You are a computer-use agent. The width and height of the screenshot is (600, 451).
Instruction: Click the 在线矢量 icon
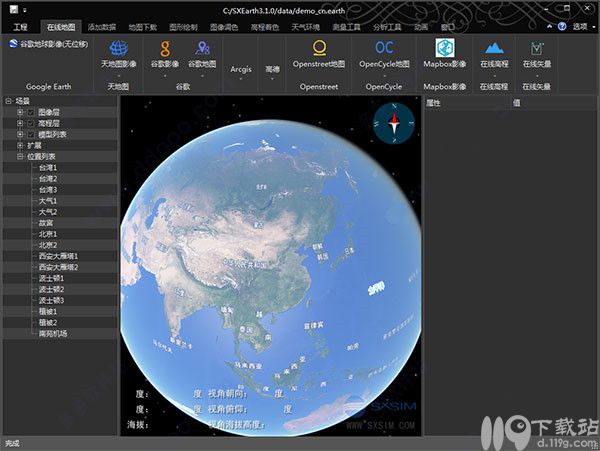click(537, 48)
